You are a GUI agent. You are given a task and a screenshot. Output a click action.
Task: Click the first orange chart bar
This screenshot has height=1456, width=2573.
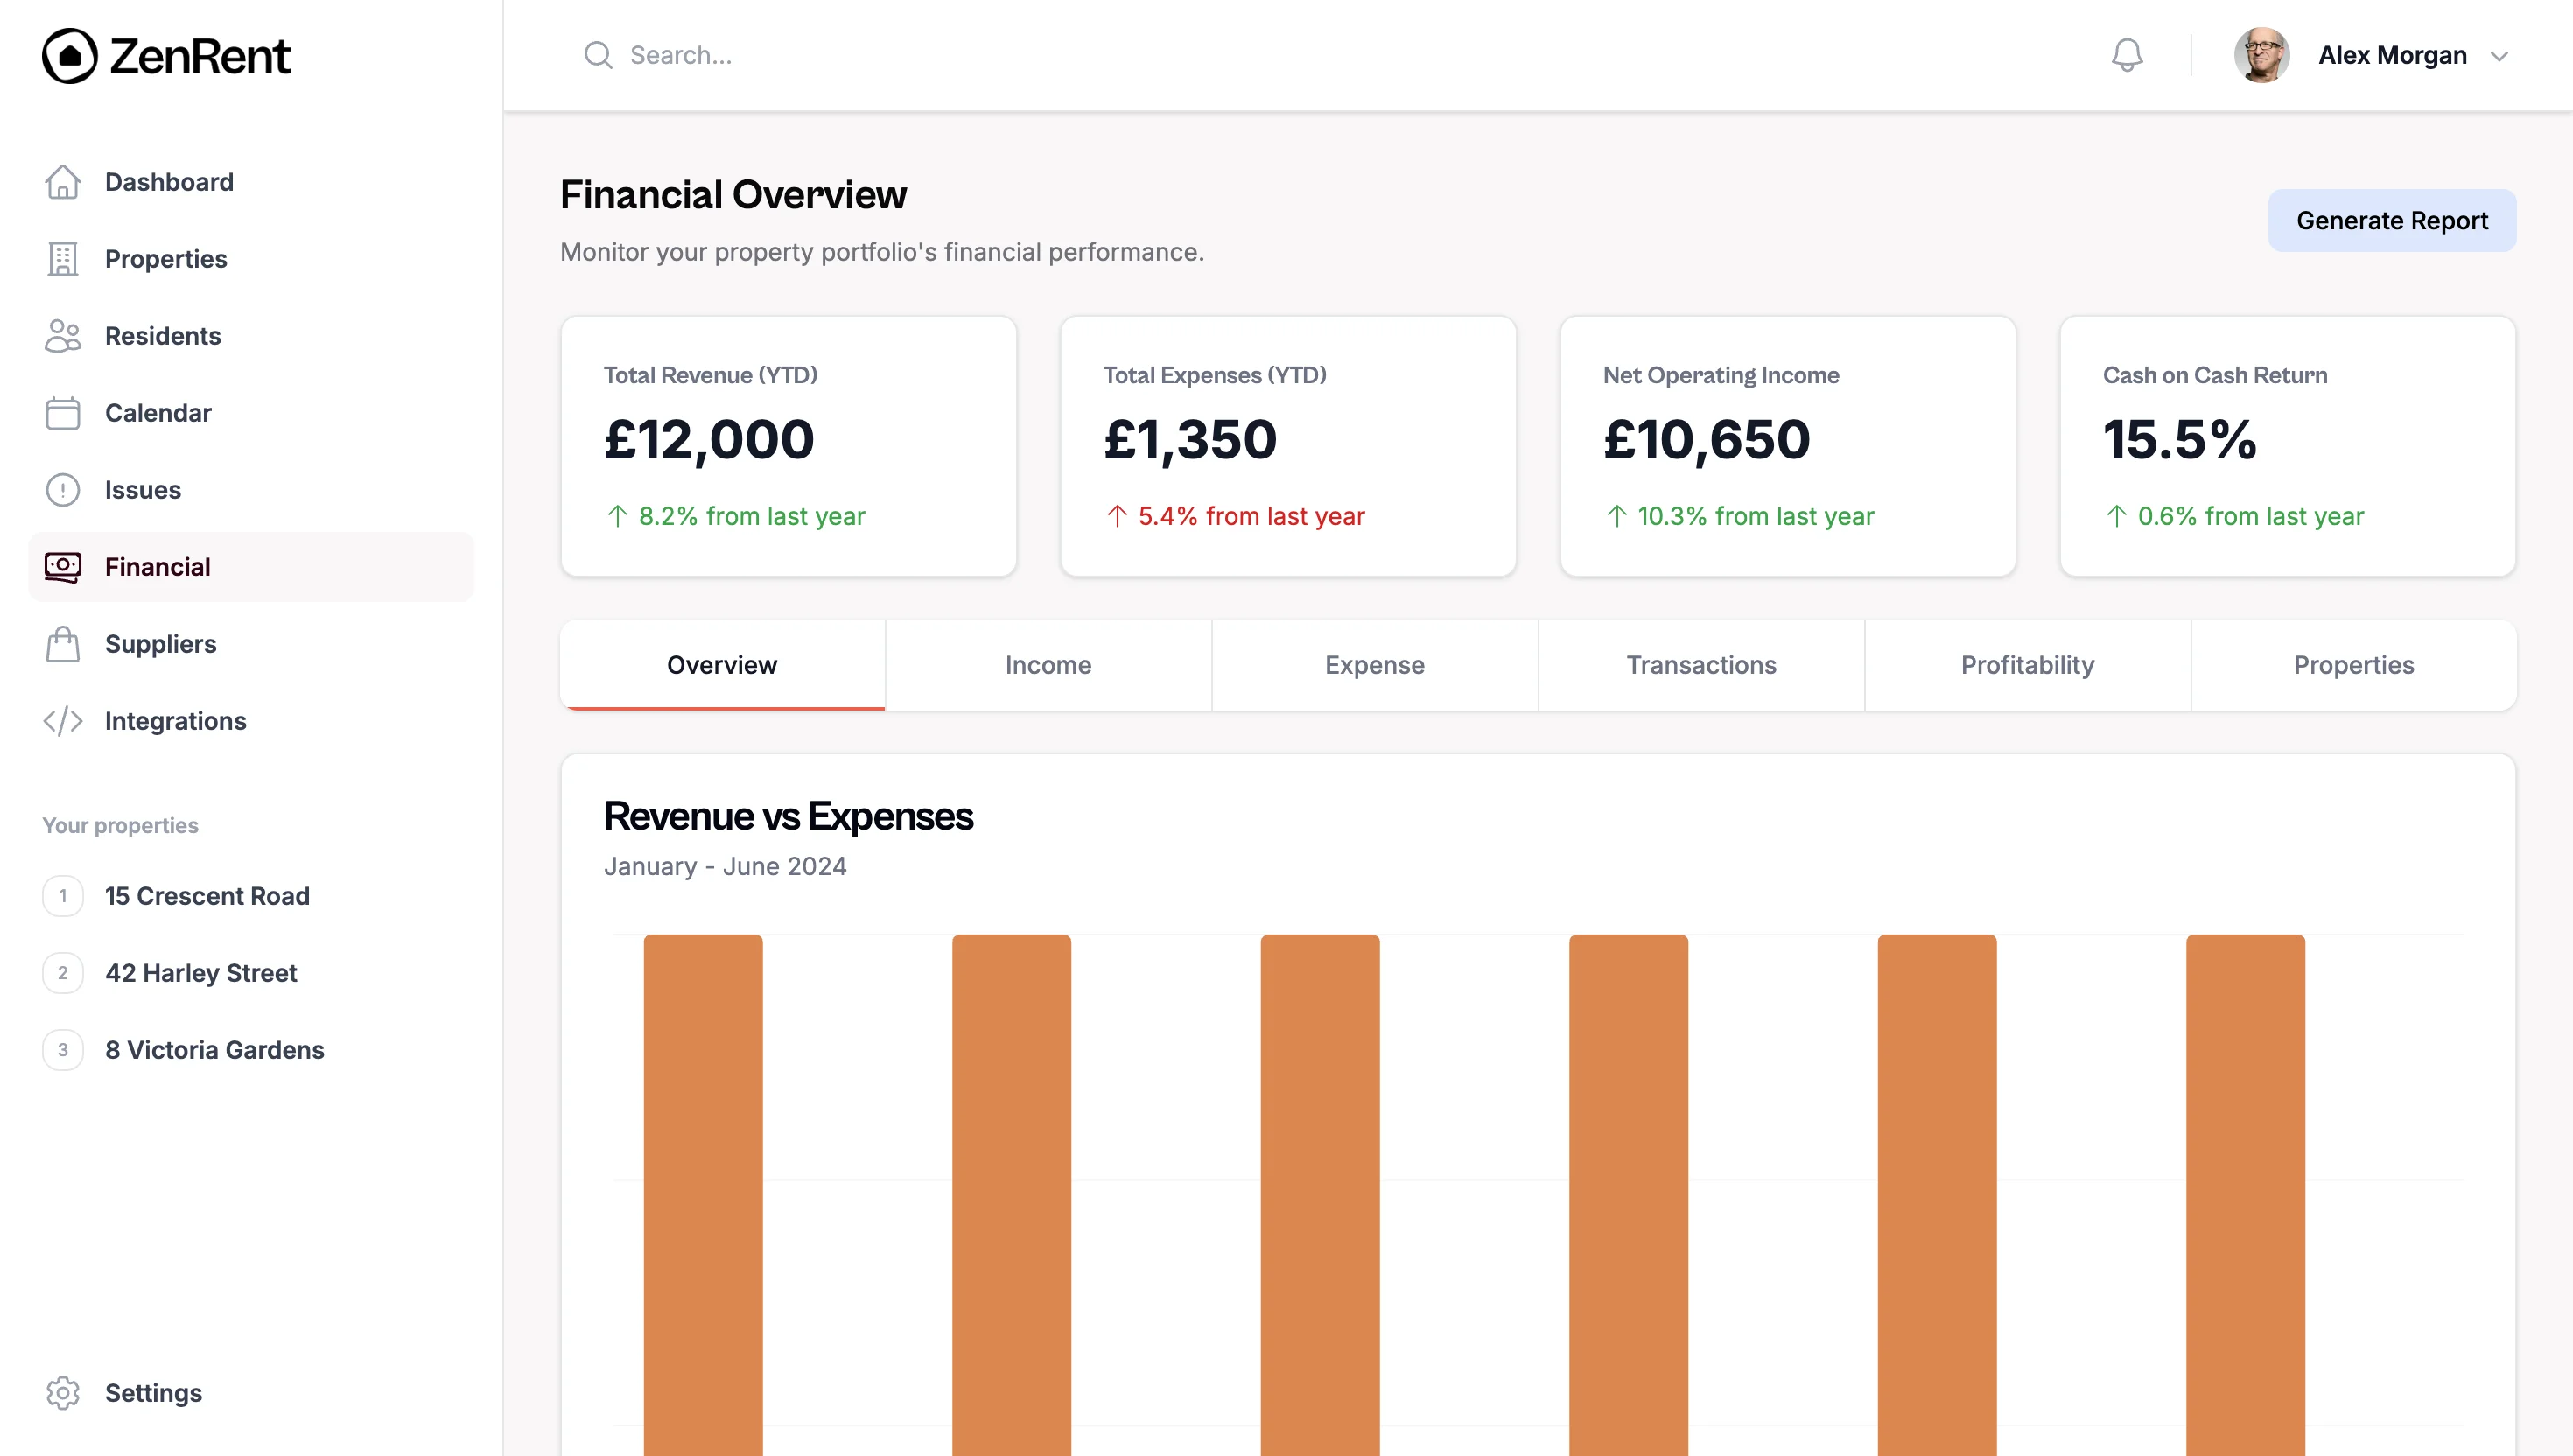pos(703,1195)
